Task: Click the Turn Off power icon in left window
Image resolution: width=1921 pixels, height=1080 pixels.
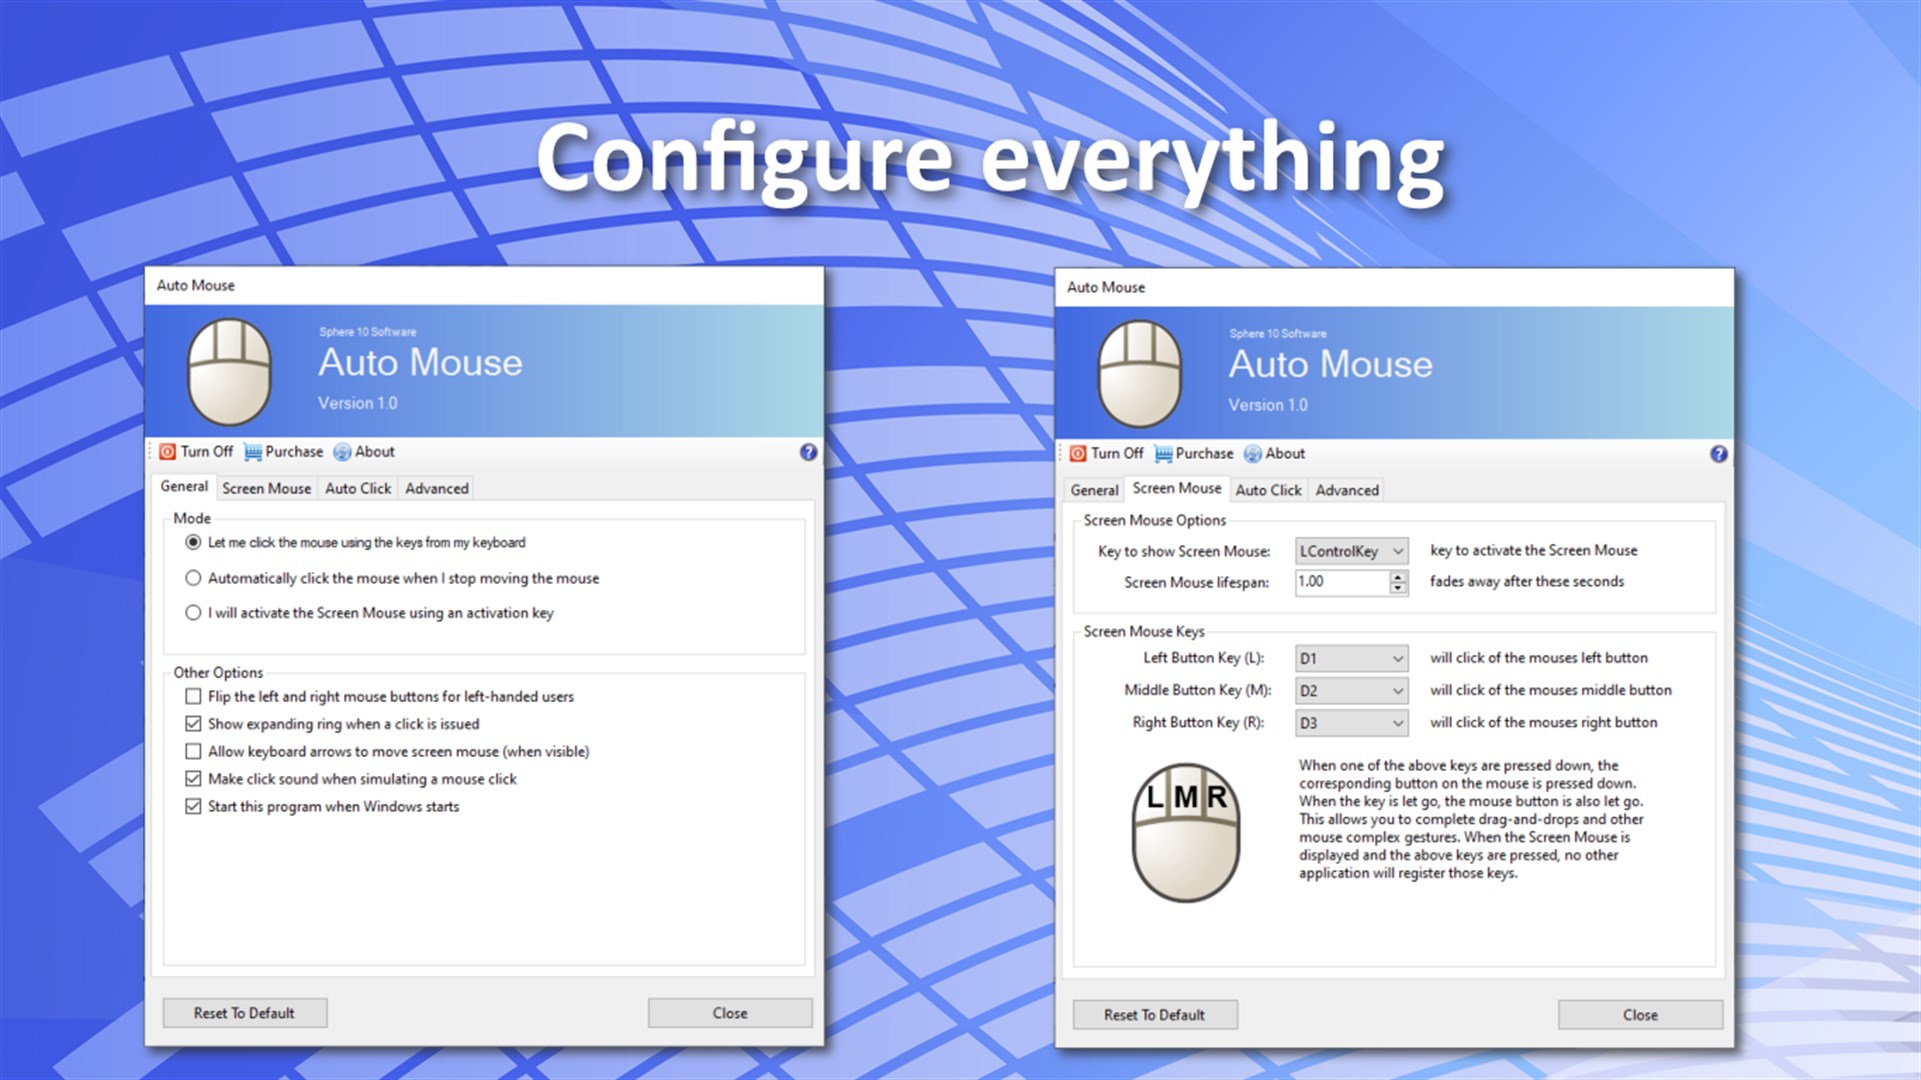Action: (168, 452)
